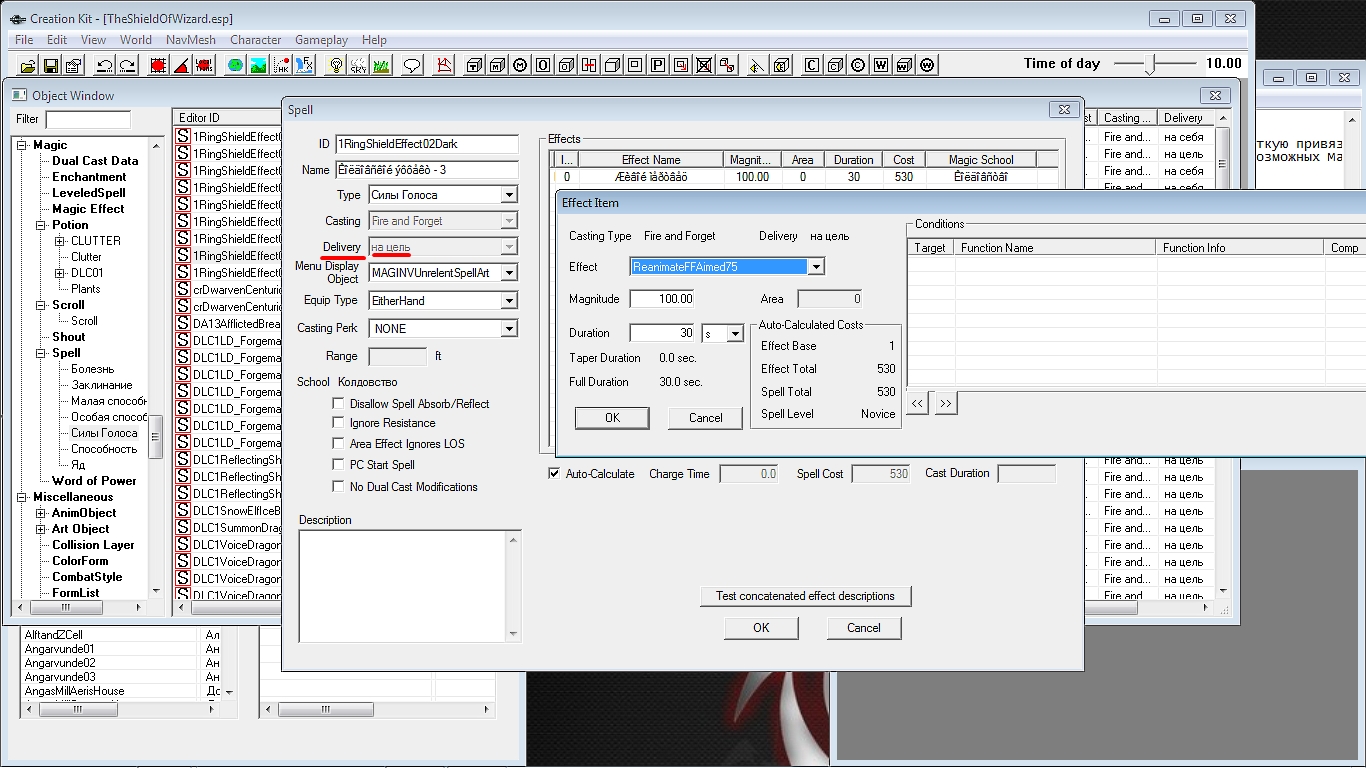Click the Open file toolbar icon
The width and height of the screenshot is (1366, 768).
tap(28, 66)
